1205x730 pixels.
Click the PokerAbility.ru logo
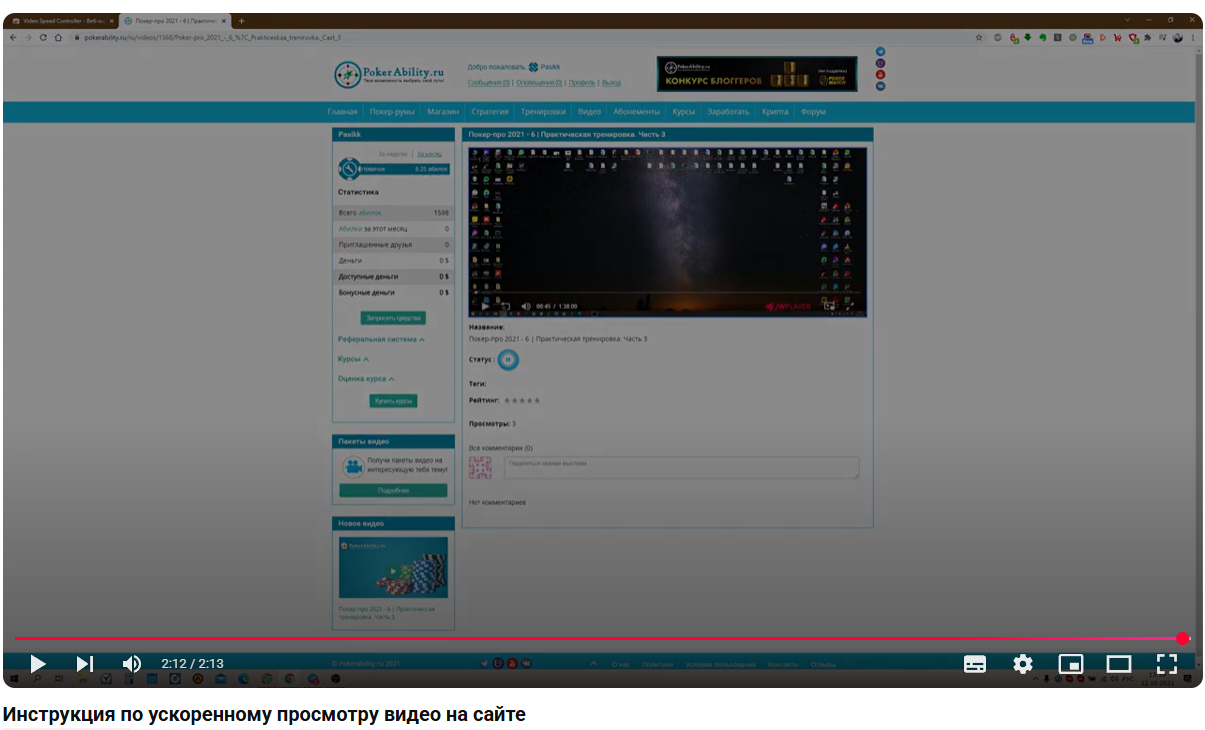[x=389, y=74]
